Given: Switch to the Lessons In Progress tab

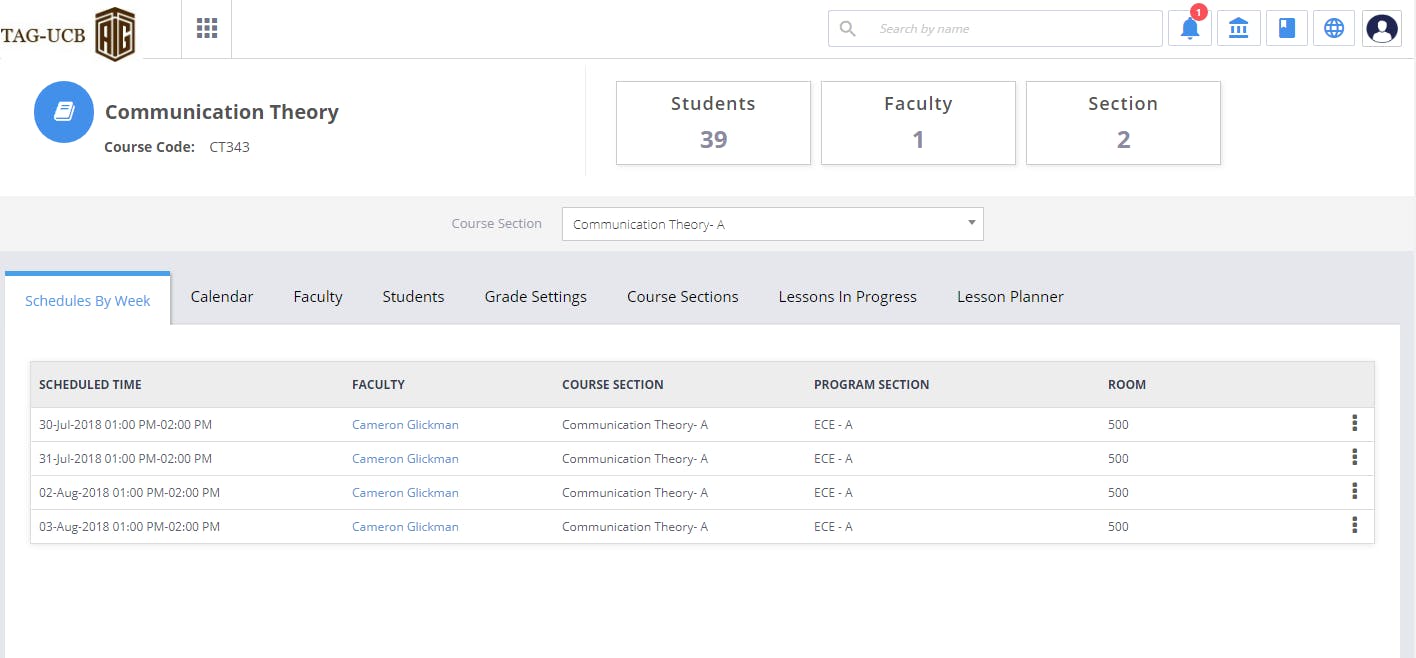Looking at the screenshot, I should point(847,296).
